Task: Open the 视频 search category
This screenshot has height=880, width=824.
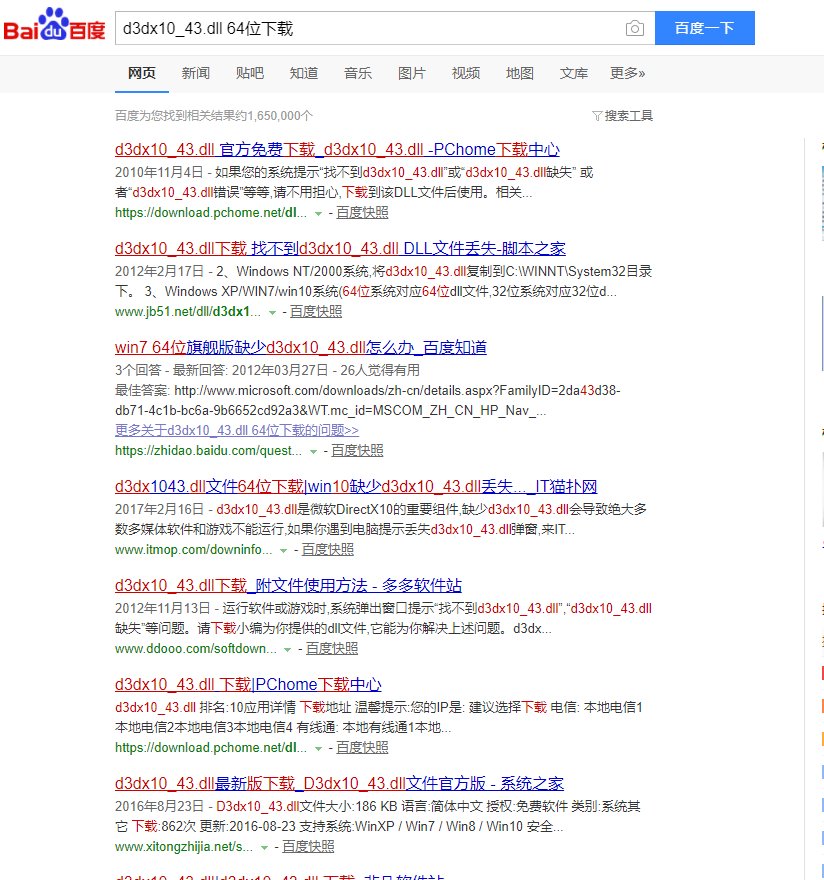Action: click(x=465, y=73)
